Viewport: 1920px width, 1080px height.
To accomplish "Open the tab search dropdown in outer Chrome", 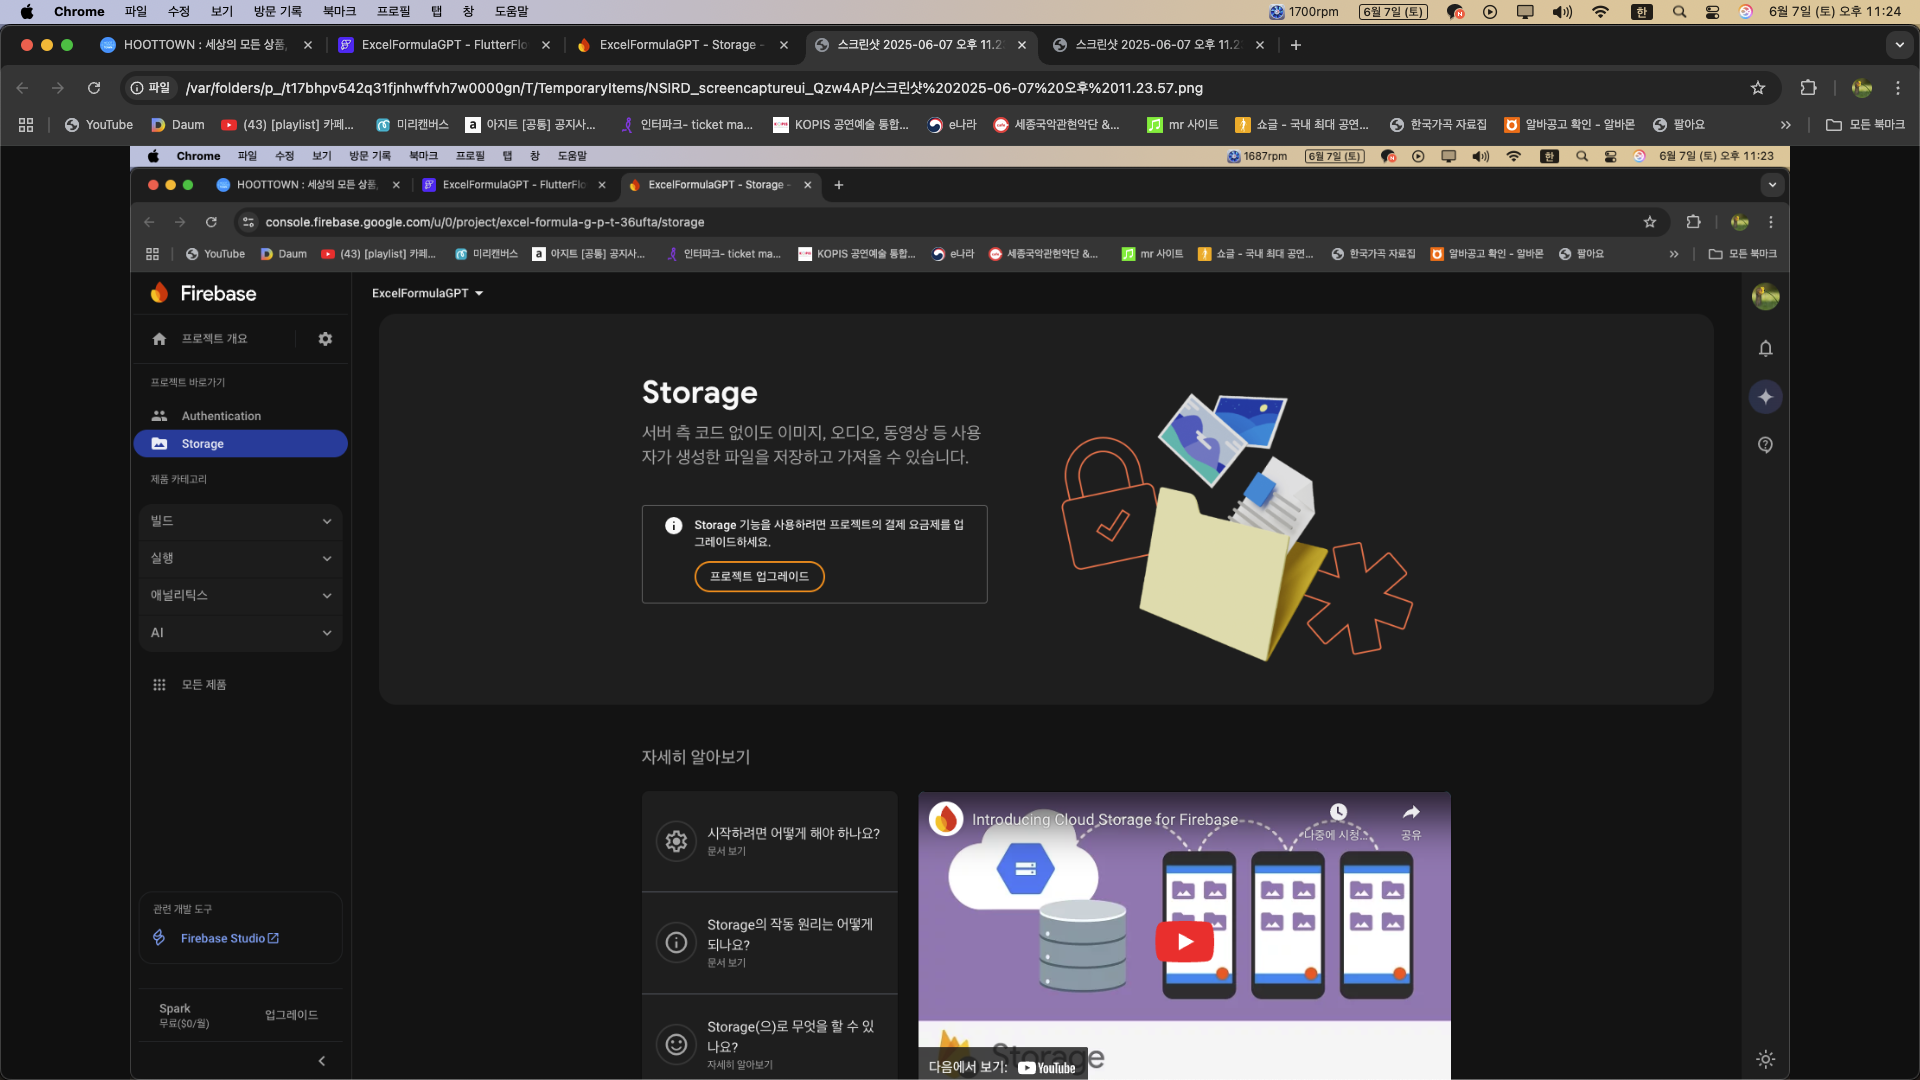I will click(x=1899, y=45).
